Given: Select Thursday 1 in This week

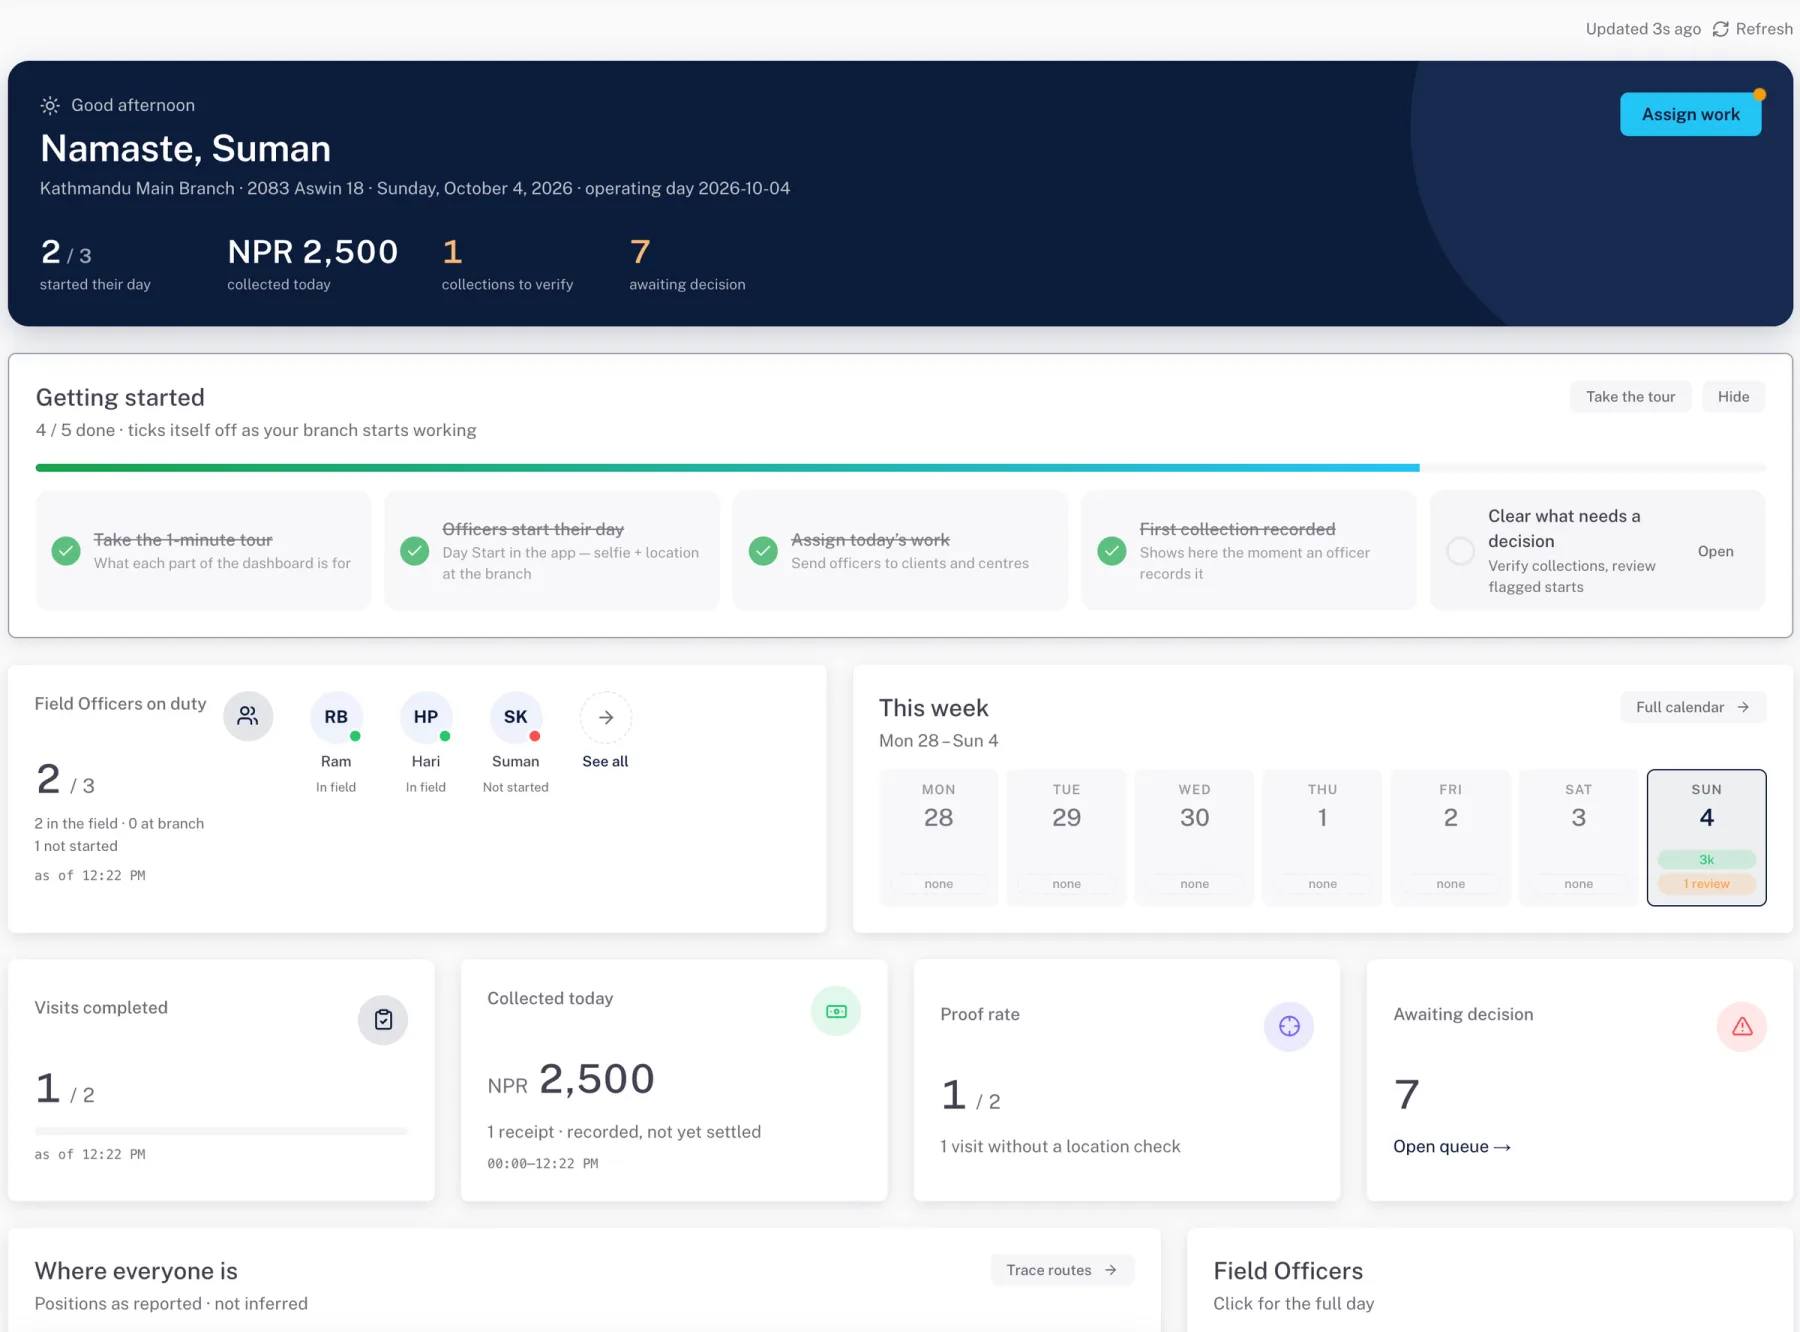Looking at the screenshot, I should click(1322, 838).
